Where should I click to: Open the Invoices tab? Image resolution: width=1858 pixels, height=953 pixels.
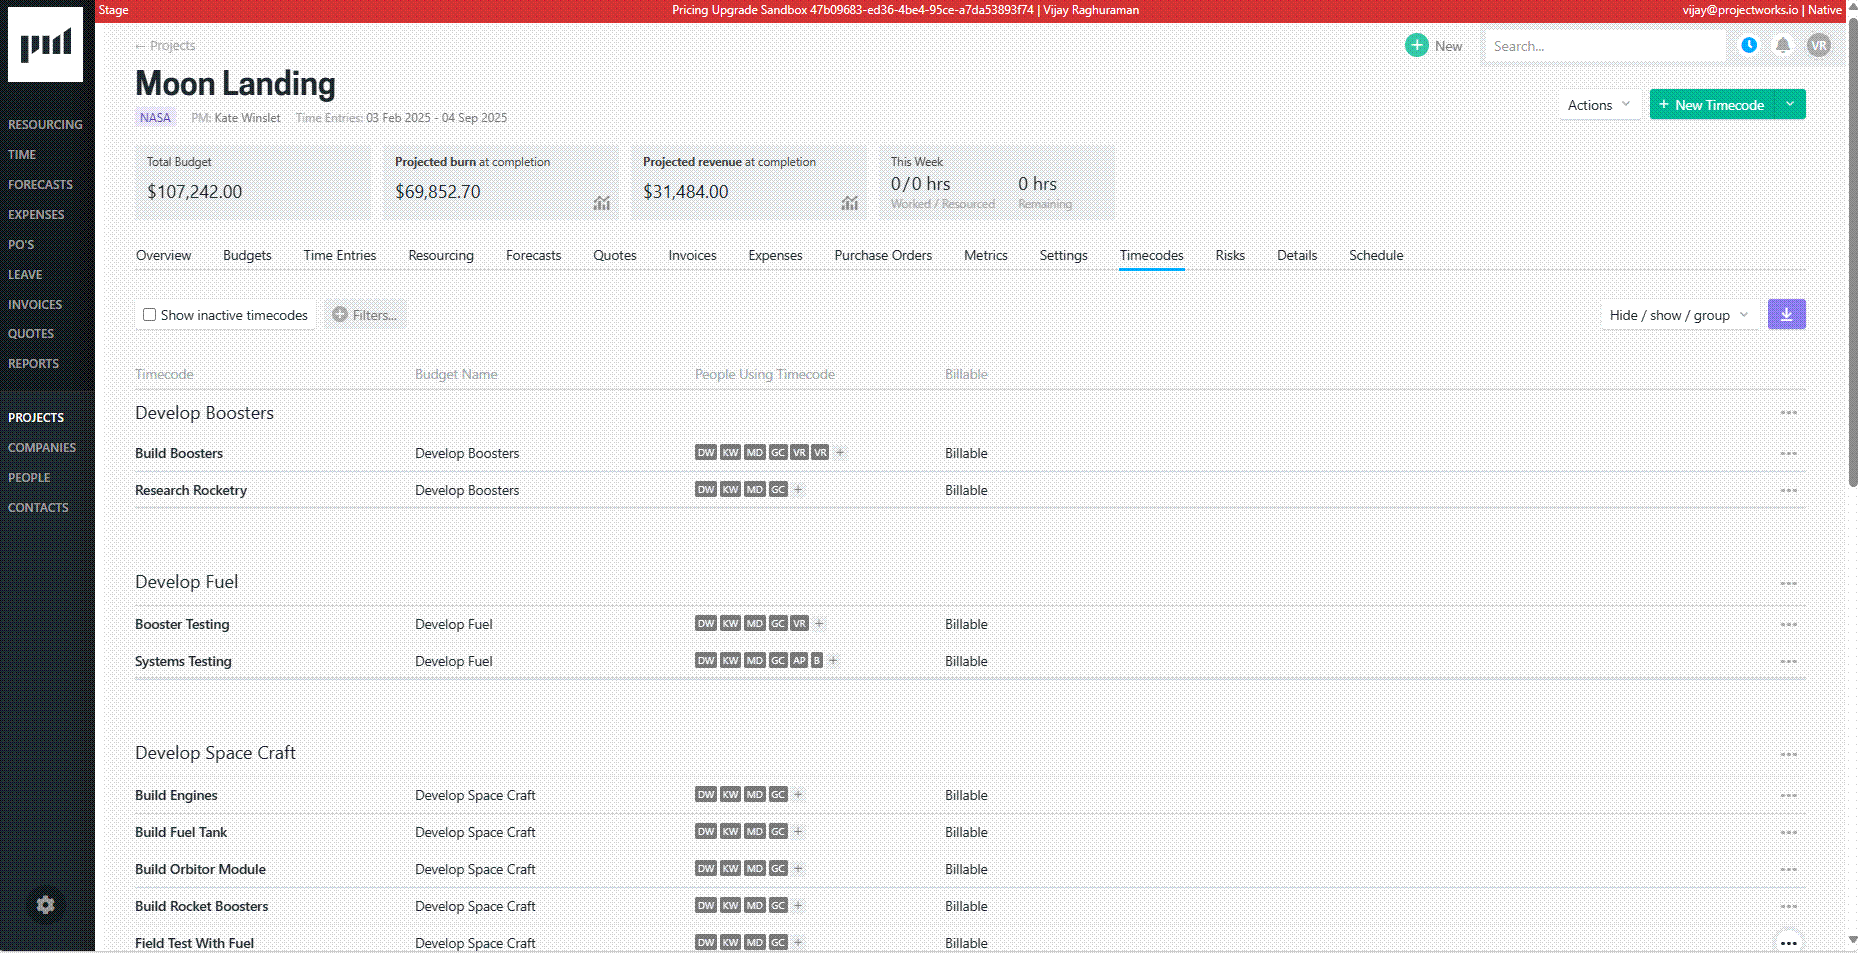692,255
